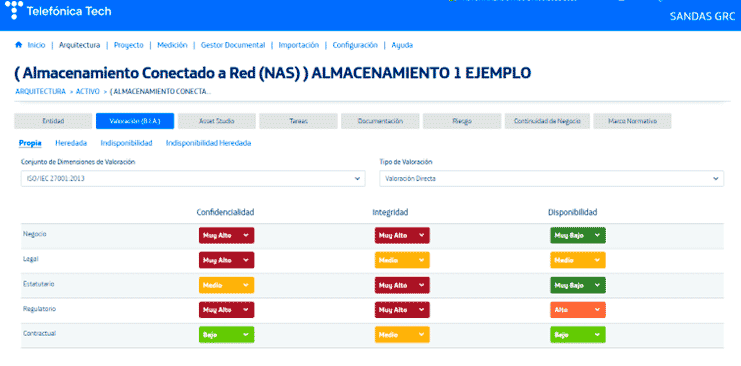Open the Gestor Documental menu
741x366 pixels.
click(x=233, y=45)
